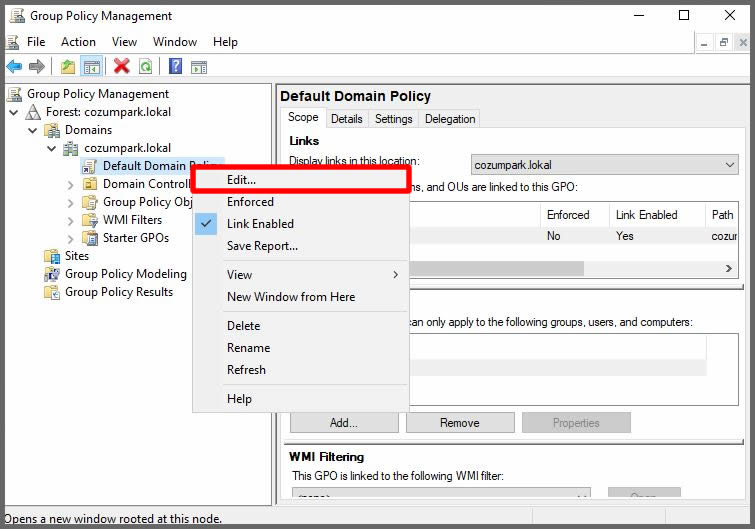The height and width of the screenshot is (529, 755).
Task: Open the Window menu
Action: (175, 42)
